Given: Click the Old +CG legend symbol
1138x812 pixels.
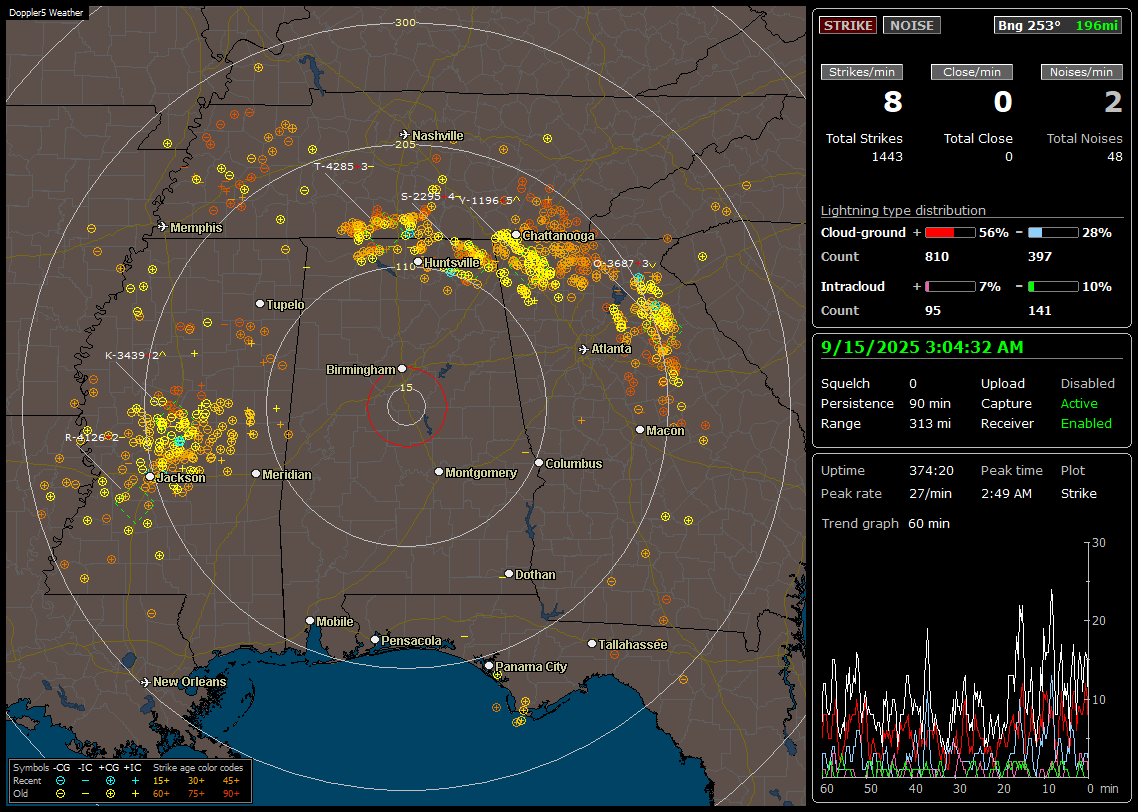Looking at the screenshot, I should click(110, 794).
